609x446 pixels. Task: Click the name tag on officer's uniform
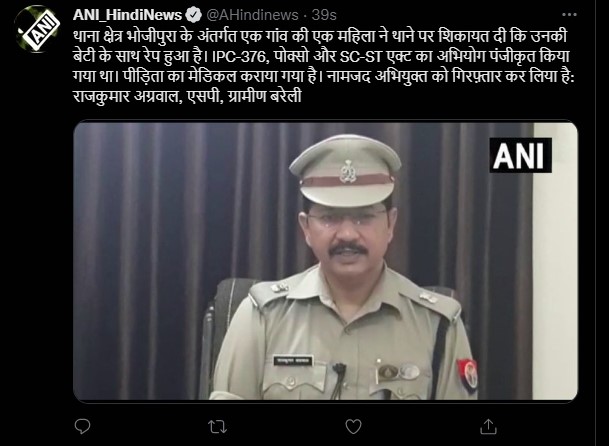coord(293,360)
